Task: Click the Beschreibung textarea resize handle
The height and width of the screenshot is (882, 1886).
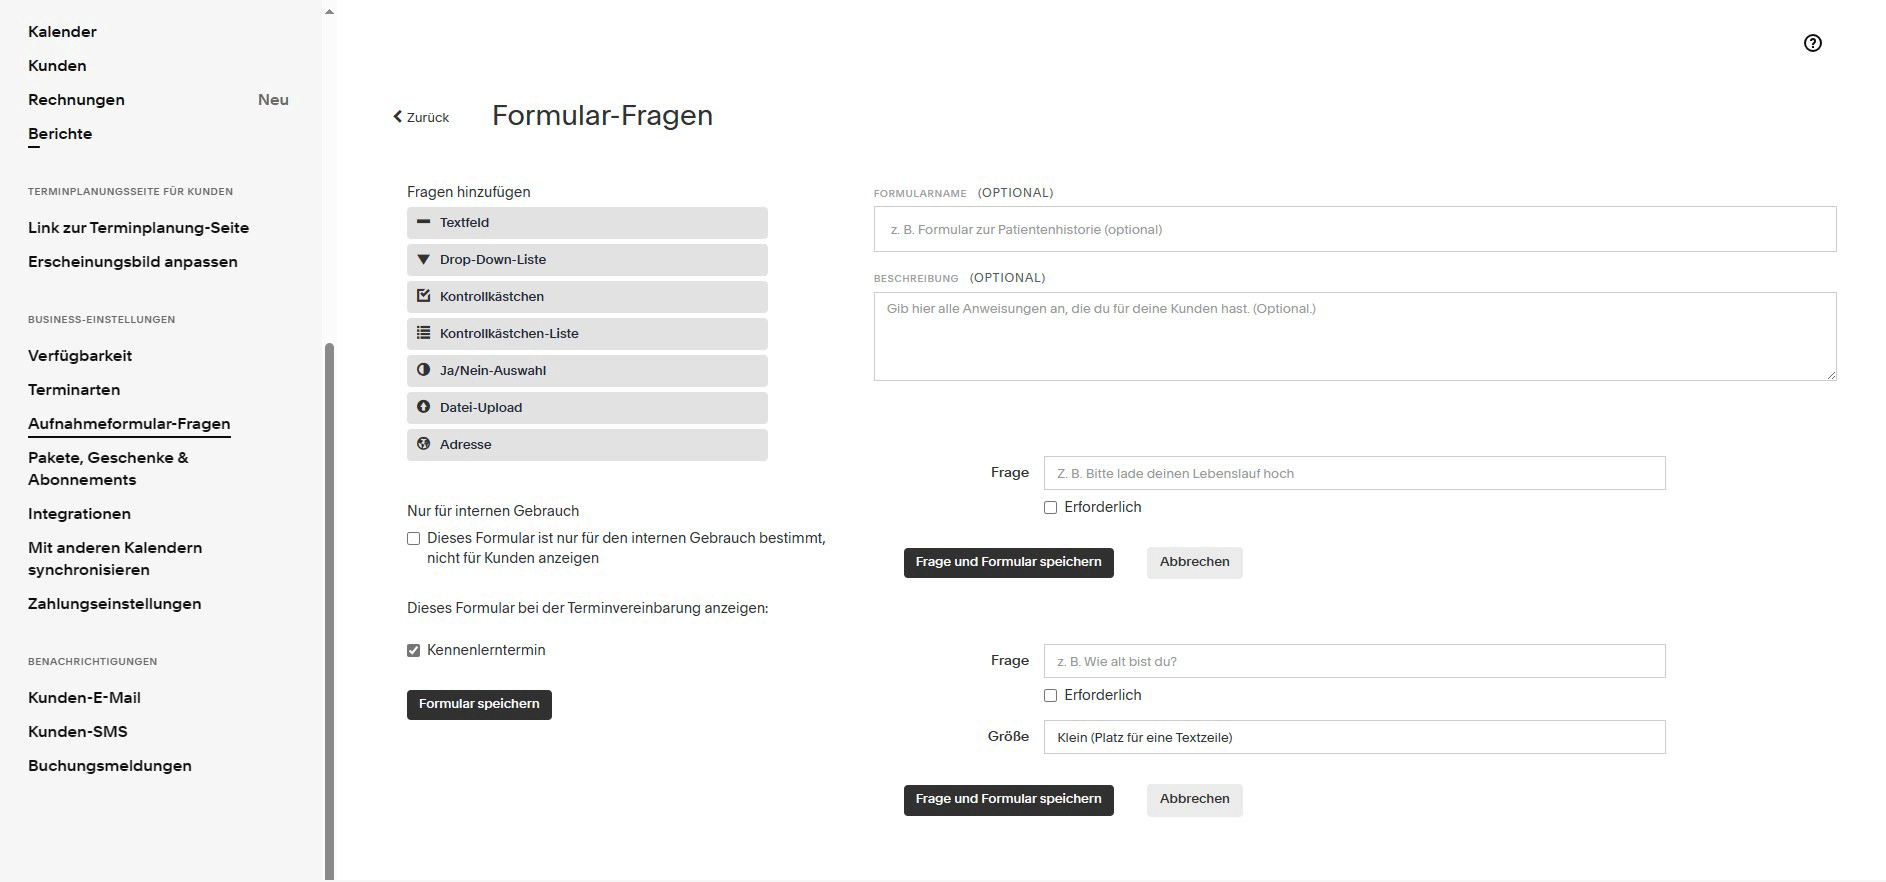Action: click(x=1831, y=375)
